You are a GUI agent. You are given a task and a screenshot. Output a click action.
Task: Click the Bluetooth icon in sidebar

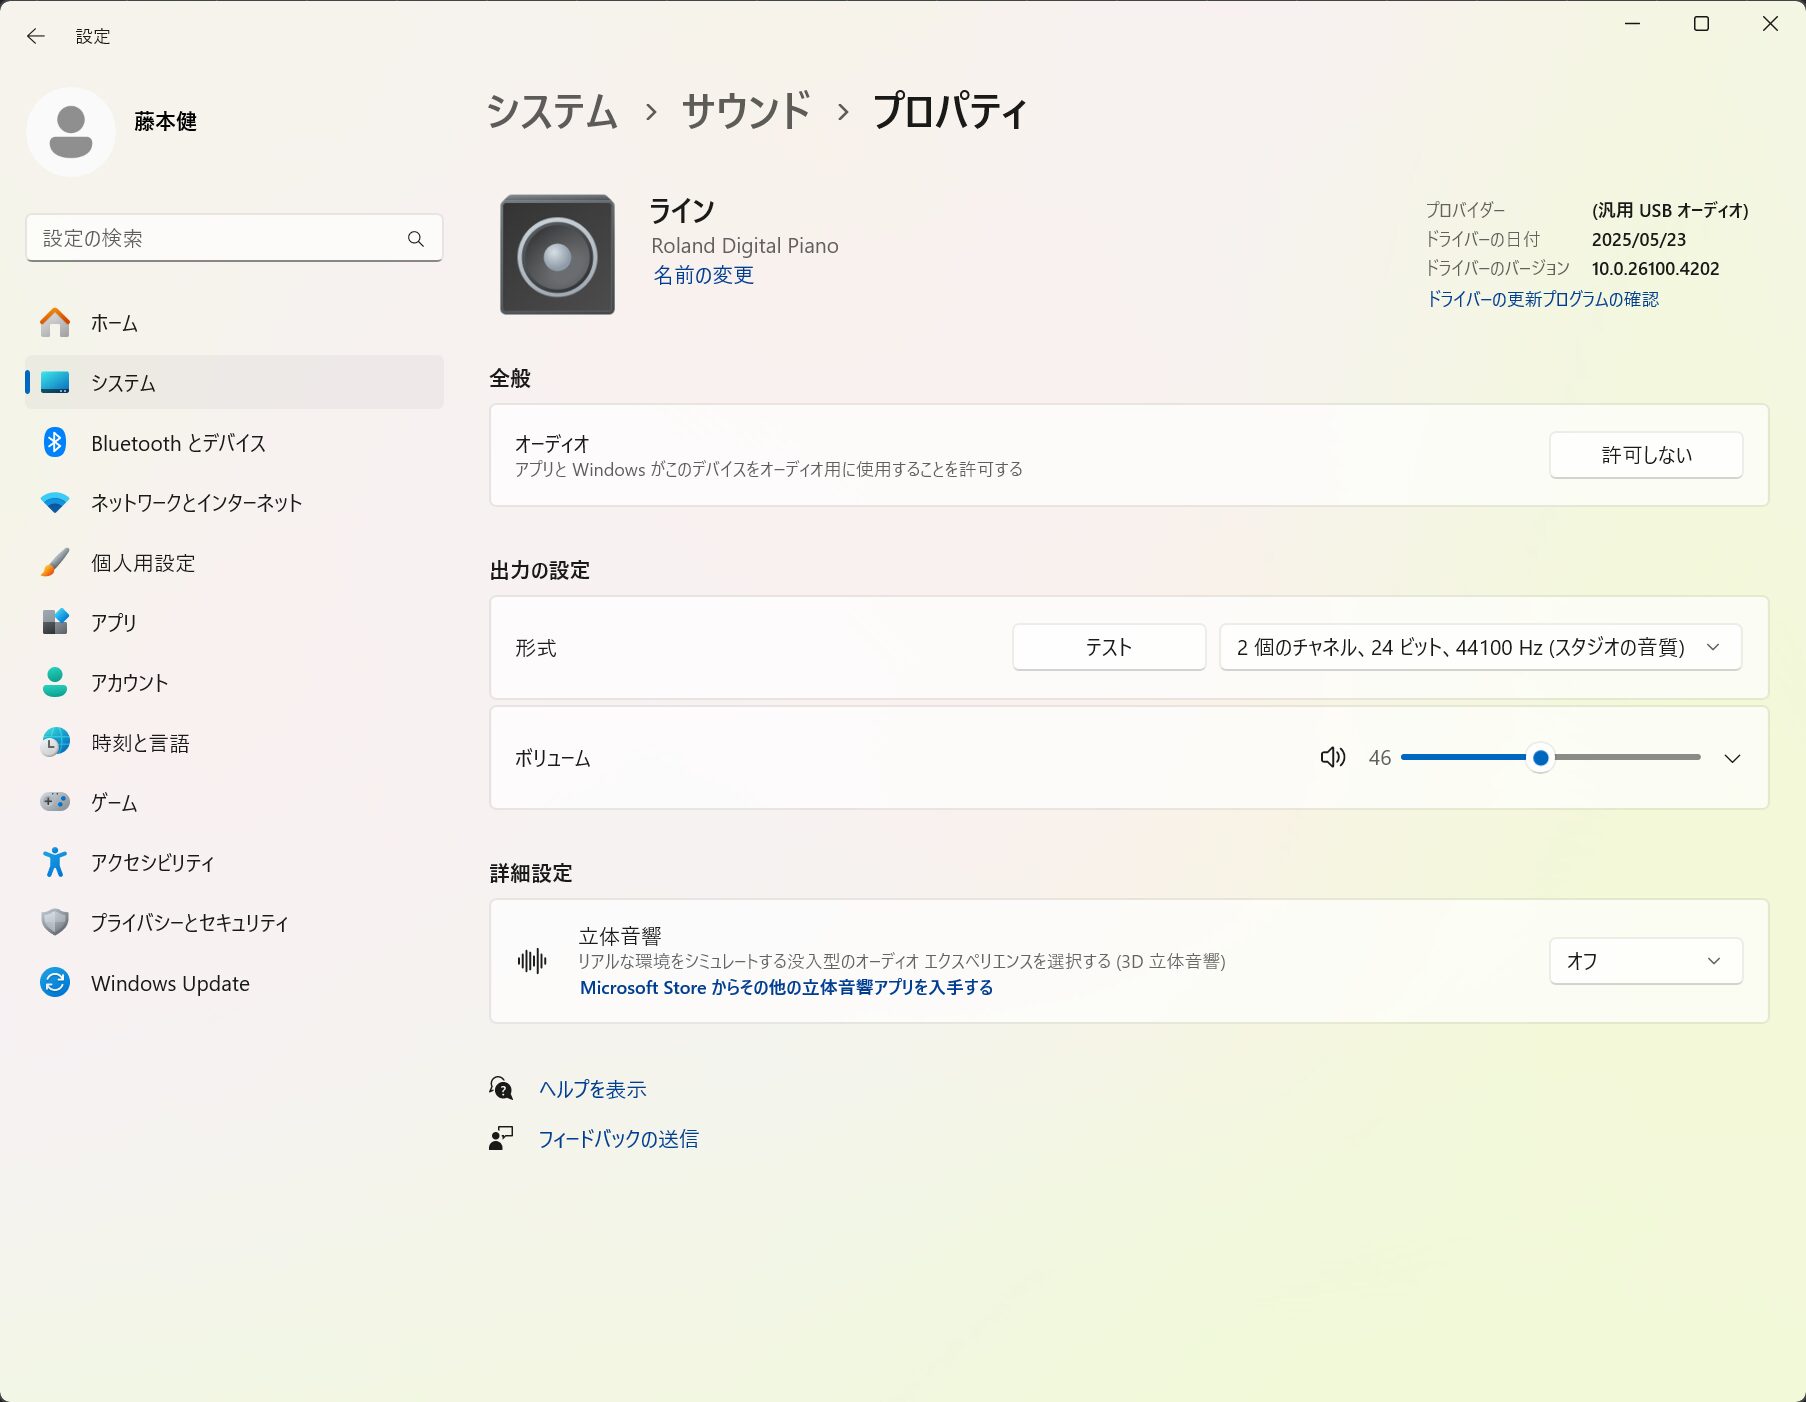(x=55, y=442)
